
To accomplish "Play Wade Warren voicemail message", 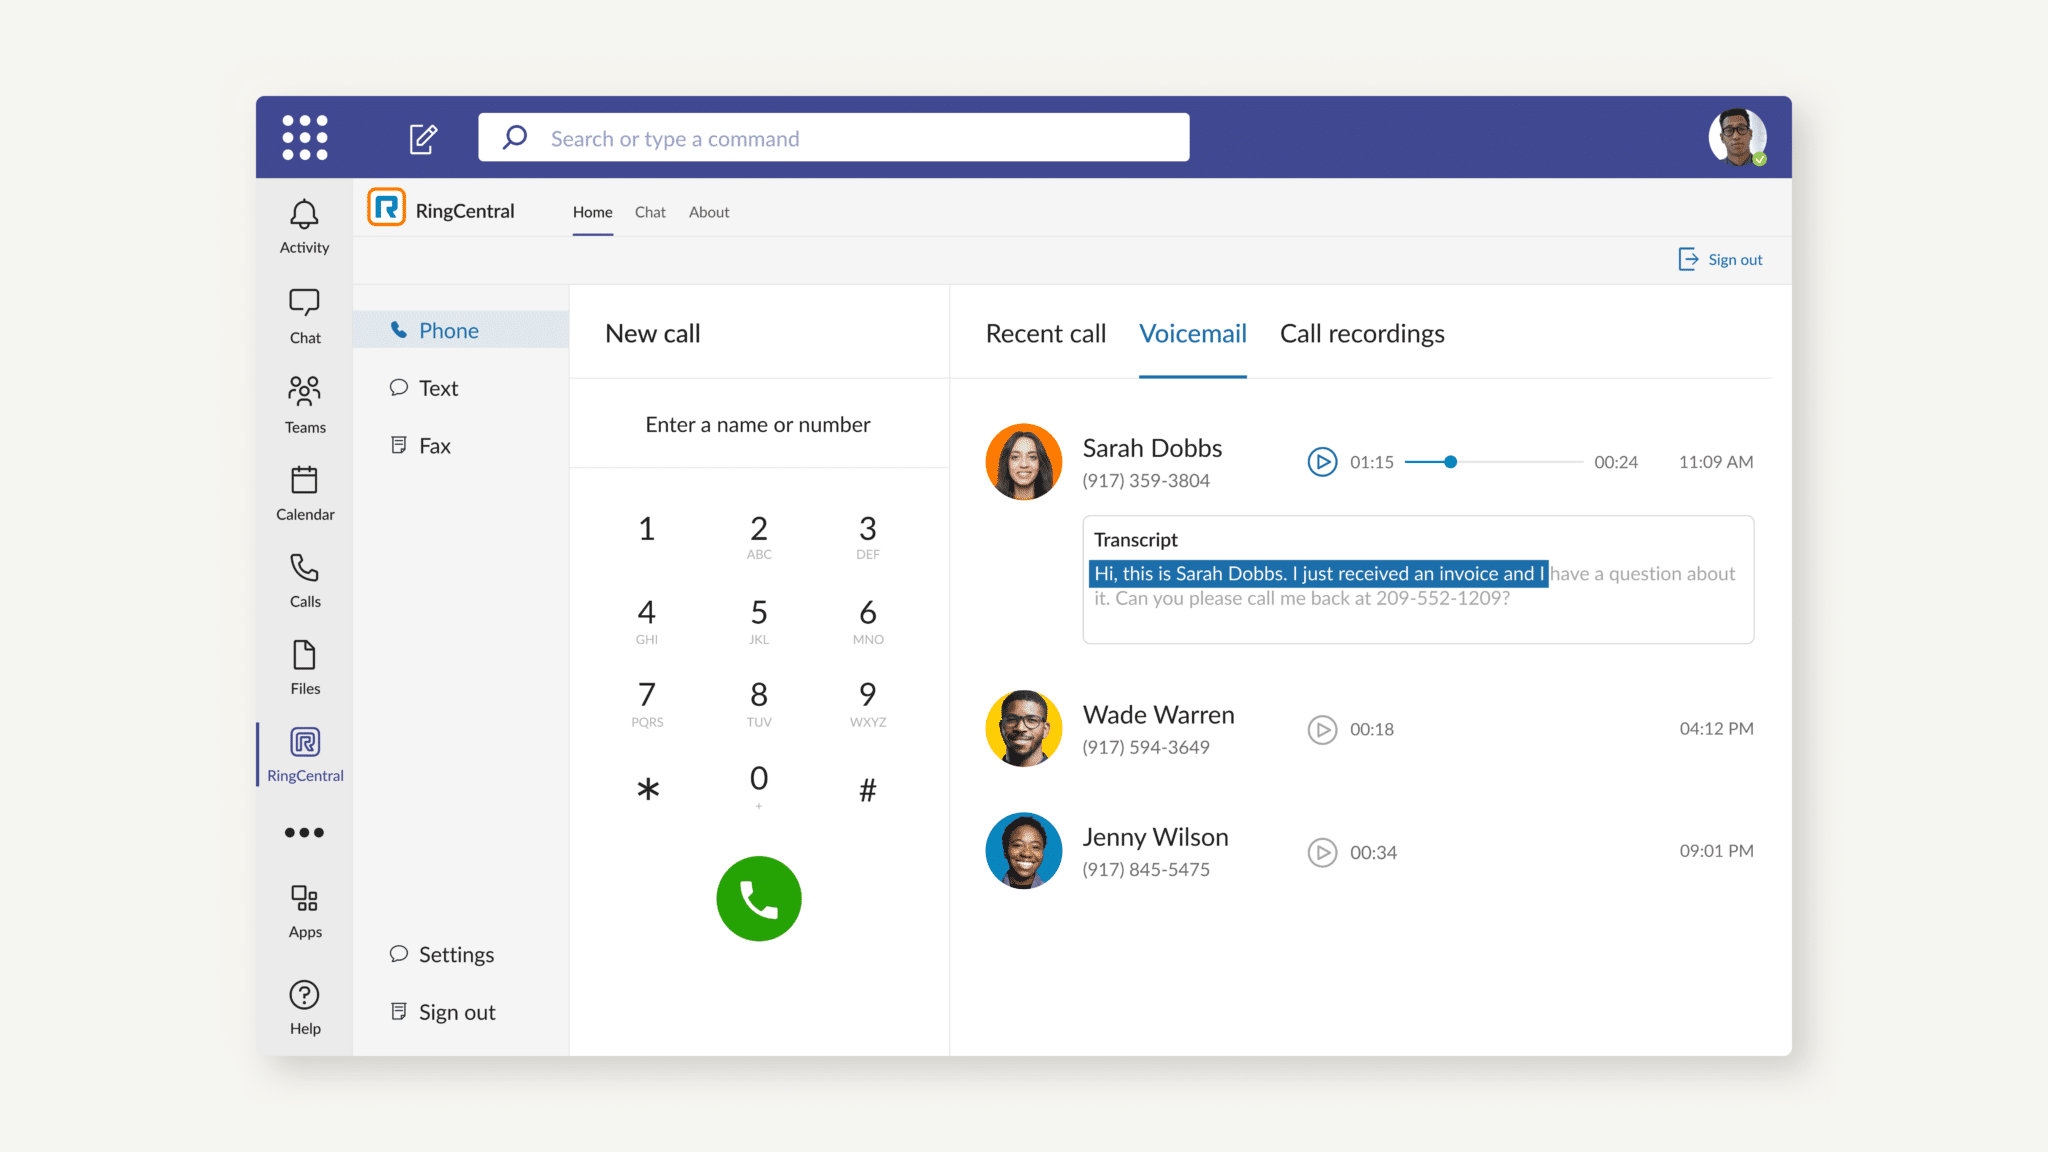I will (x=1322, y=729).
